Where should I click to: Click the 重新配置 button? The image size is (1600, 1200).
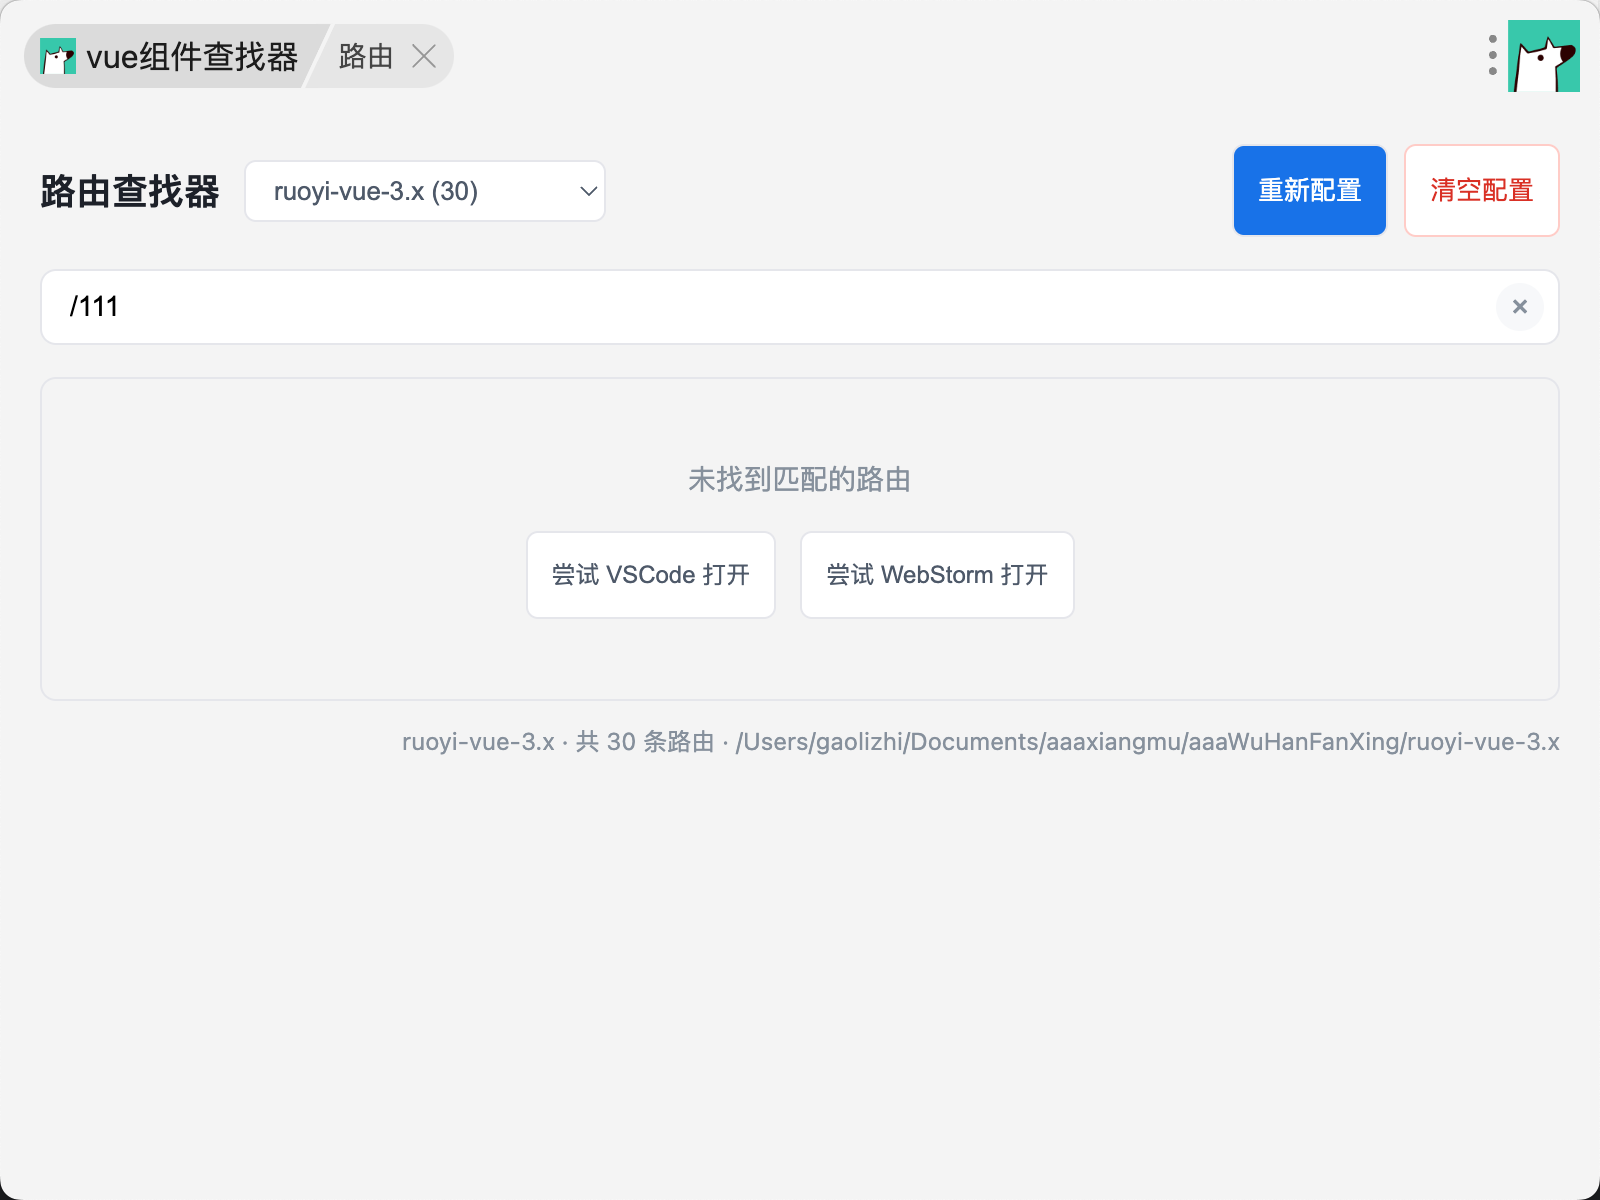1310,191
